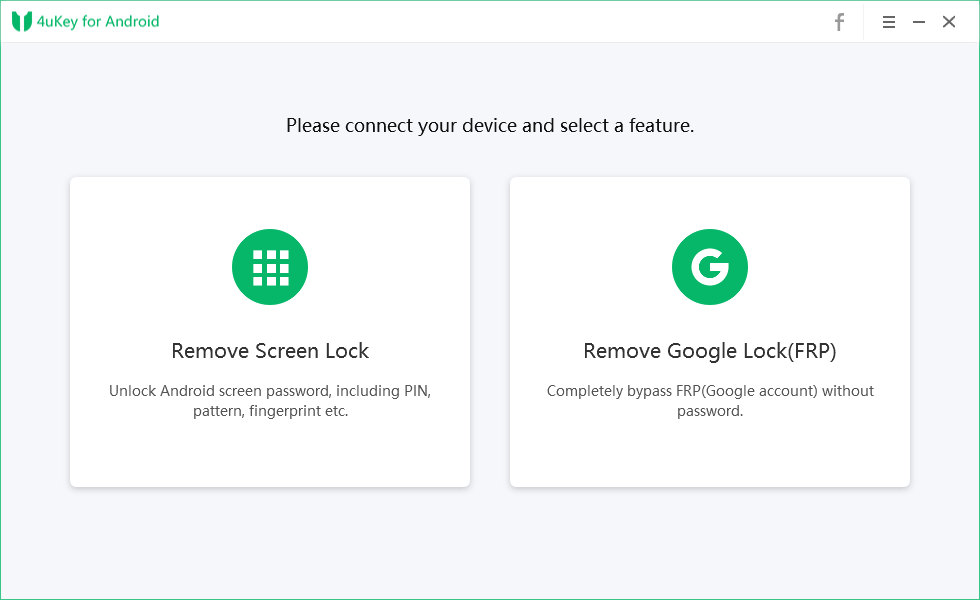
Task: Click empty title bar area left of Facebook icon
Action: click(500, 22)
